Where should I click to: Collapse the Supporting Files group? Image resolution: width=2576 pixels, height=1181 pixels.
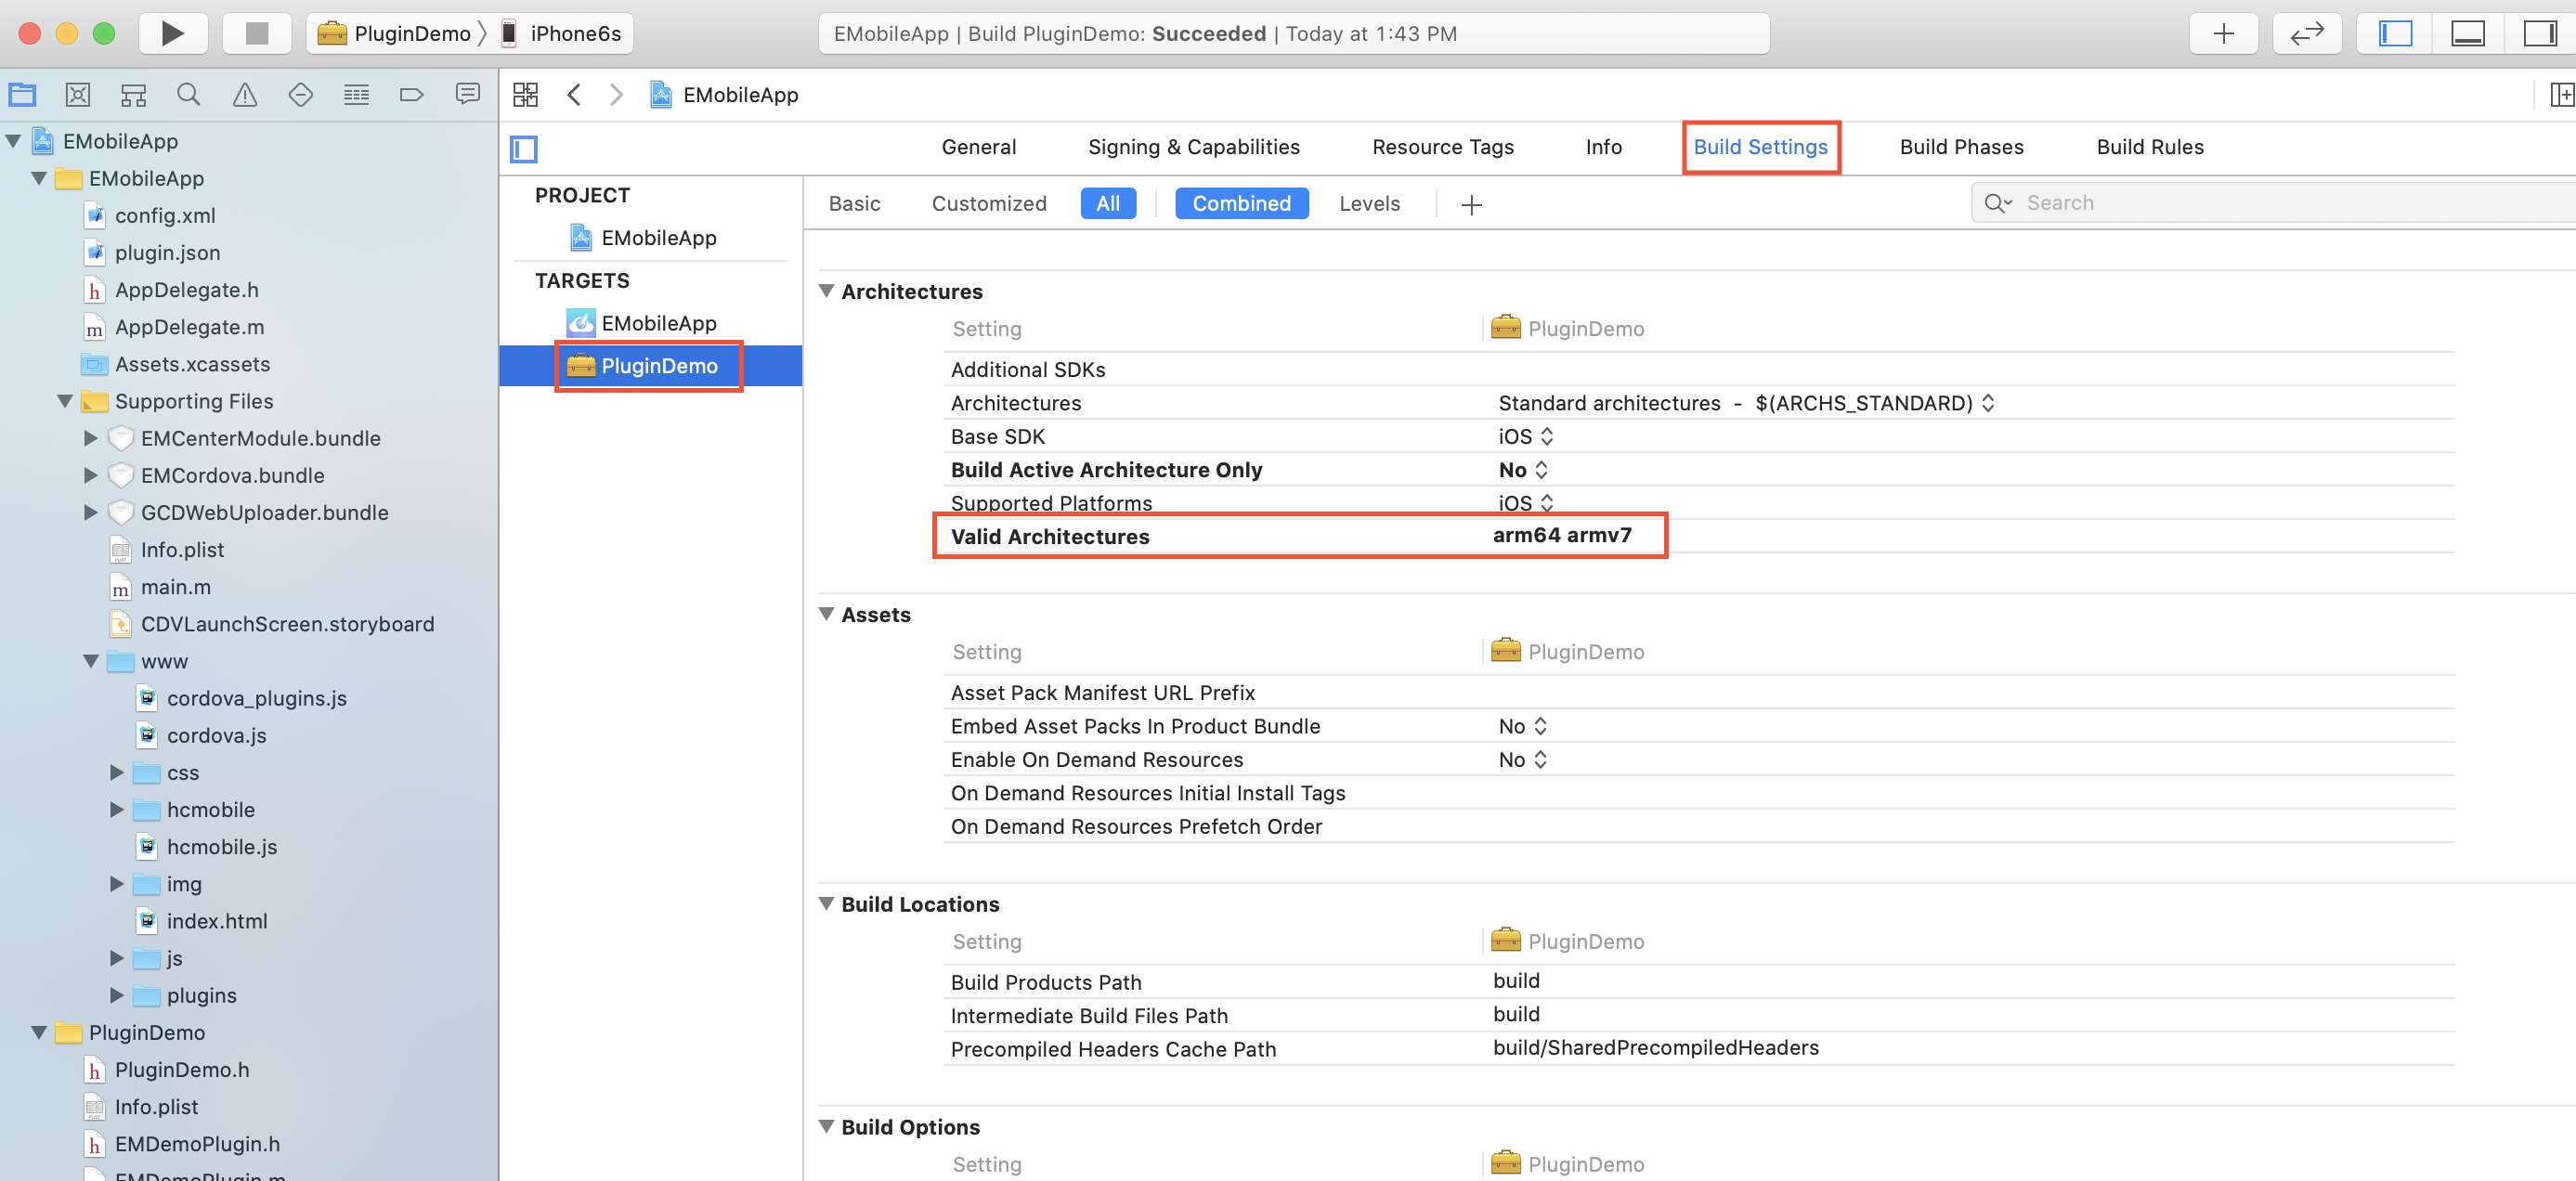[65, 401]
